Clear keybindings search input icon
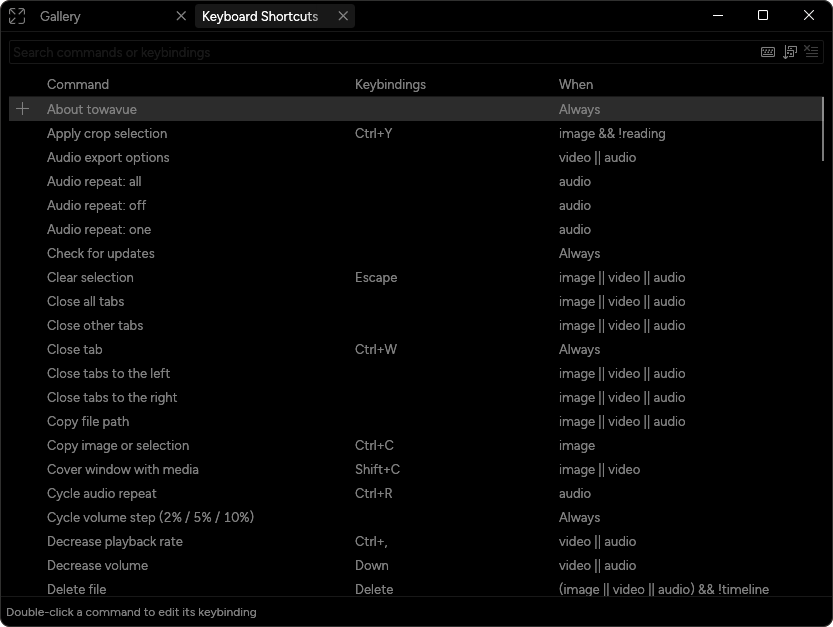833x627 pixels. (811, 52)
